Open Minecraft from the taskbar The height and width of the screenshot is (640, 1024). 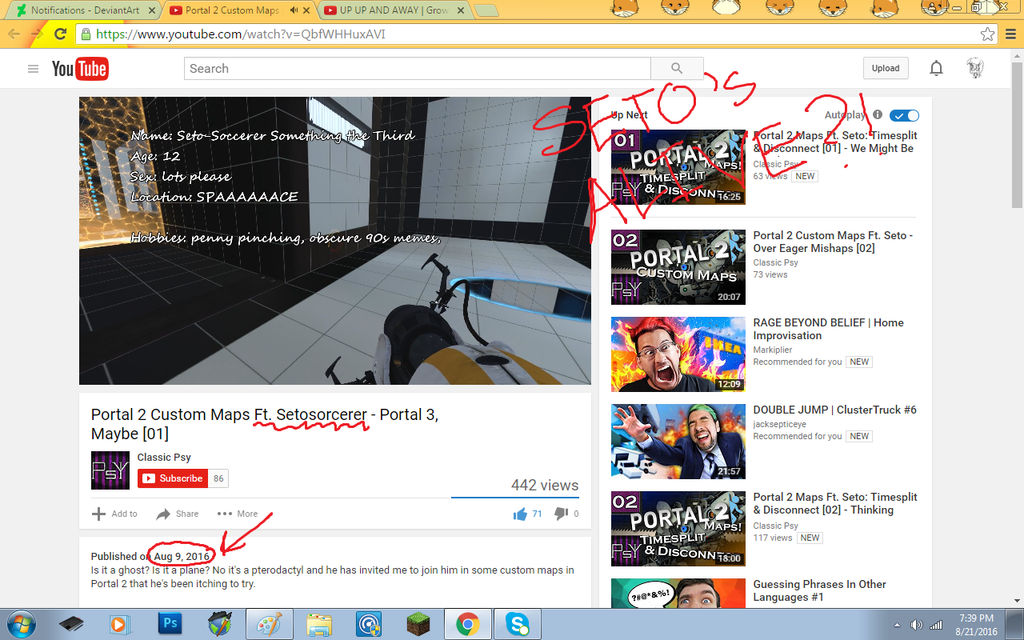coord(418,624)
